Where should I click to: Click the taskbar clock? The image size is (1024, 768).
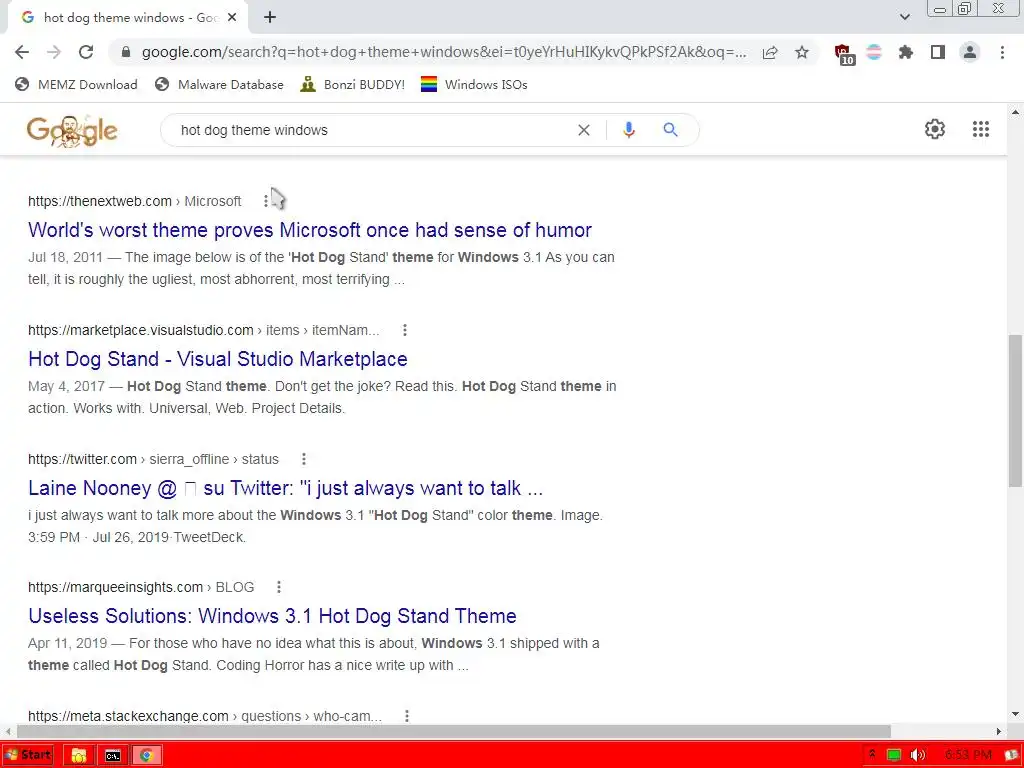pyautogui.click(x=968, y=756)
